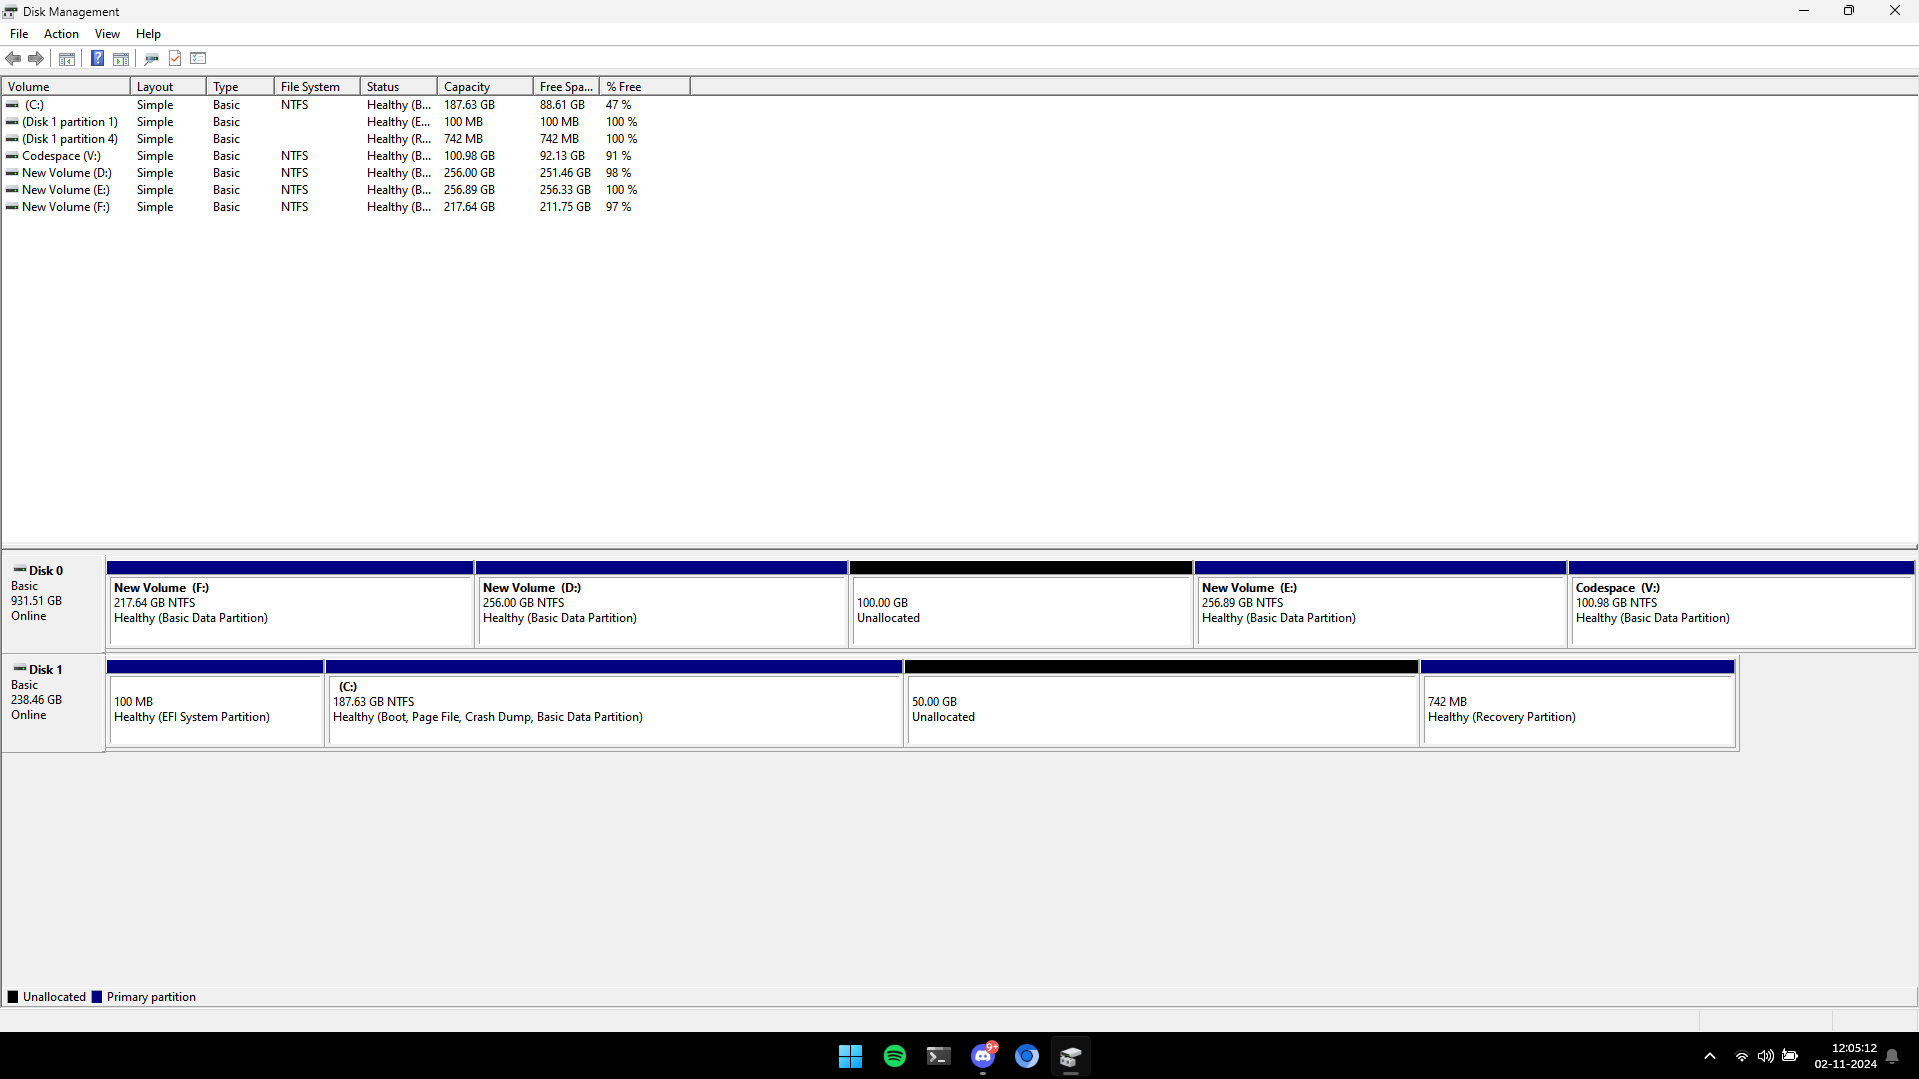Toggle the Show/Hide Console Tree icon

pos(67,59)
